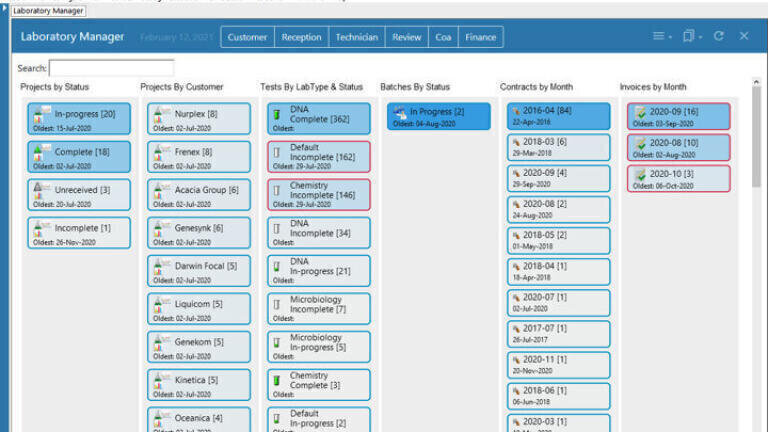
Task: Select the 2020-07 [1] contracts text
Action: pyautogui.click(x=545, y=297)
